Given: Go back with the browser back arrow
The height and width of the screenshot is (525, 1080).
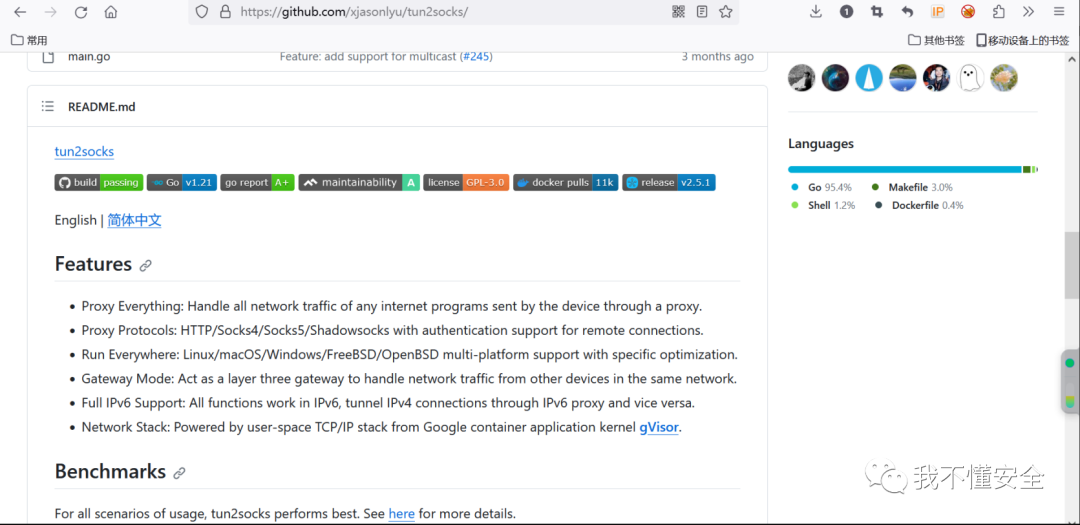Looking at the screenshot, I should pos(21,12).
